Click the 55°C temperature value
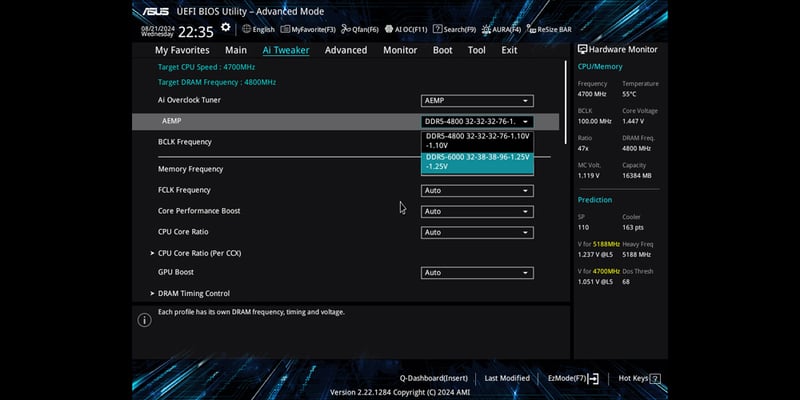 629,94
